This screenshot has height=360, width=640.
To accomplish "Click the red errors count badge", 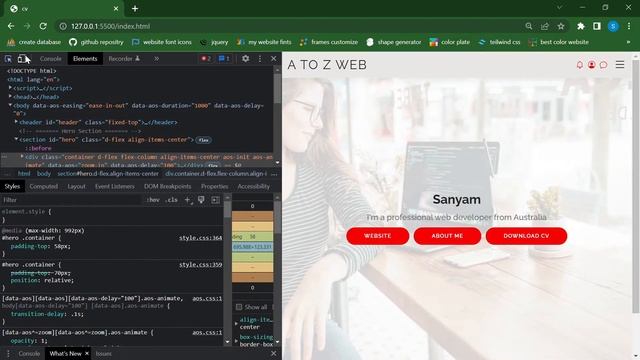I will coord(206,59).
